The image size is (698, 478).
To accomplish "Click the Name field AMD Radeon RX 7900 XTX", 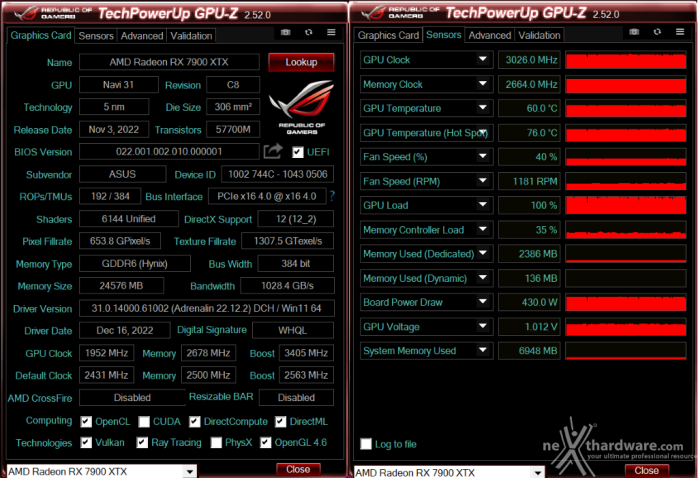I will 169,62.
